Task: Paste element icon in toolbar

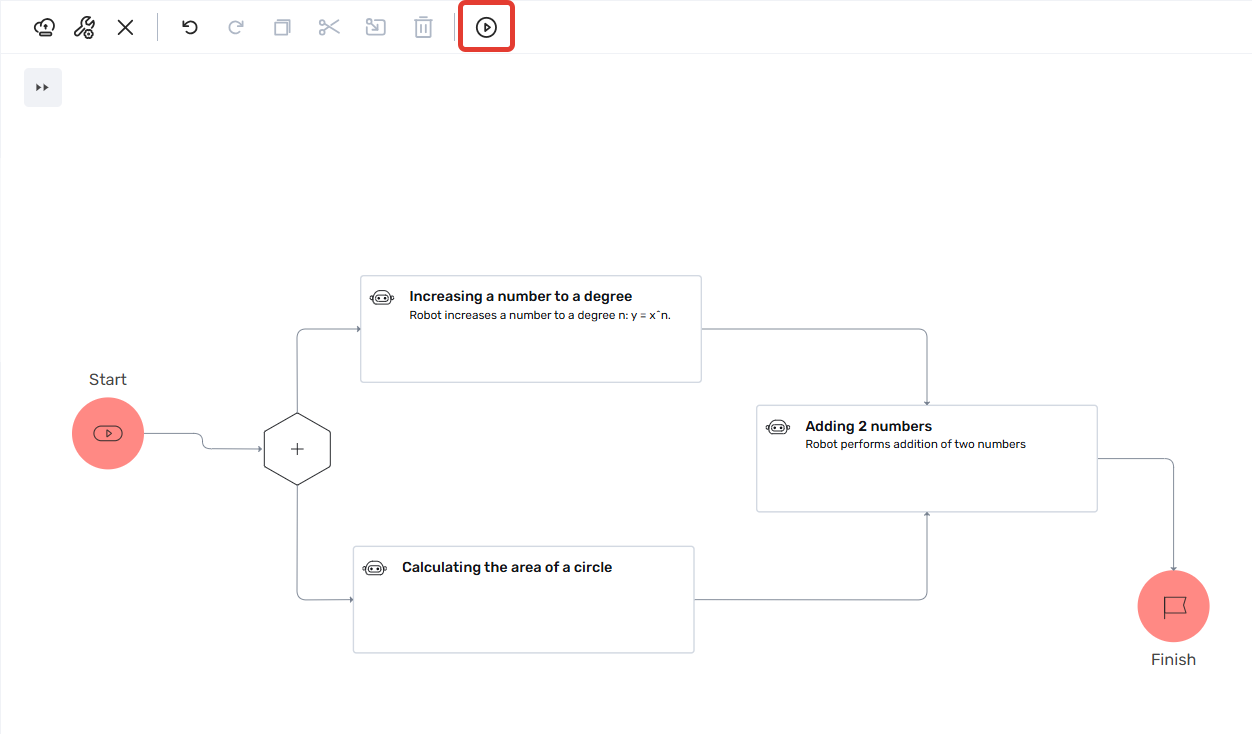Action: 376,28
